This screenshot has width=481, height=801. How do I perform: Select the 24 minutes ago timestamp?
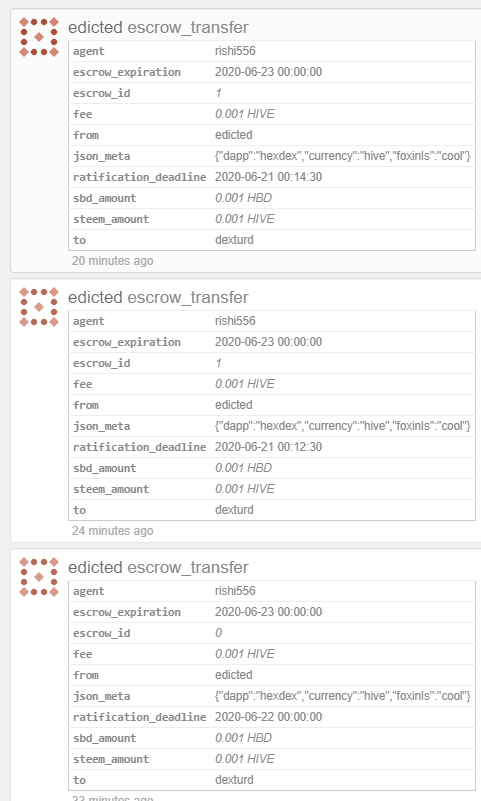click(x=112, y=531)
